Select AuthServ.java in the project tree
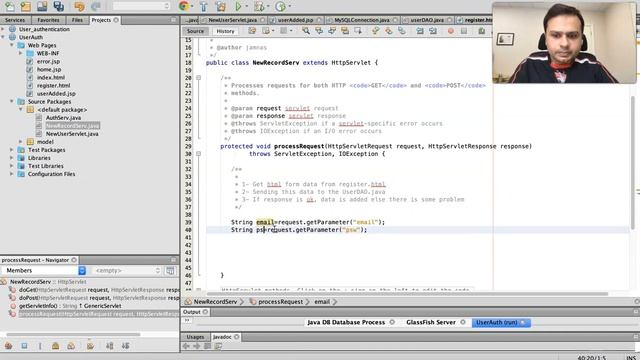This screenshot has height=360, width=640. (x=63, y=118)
